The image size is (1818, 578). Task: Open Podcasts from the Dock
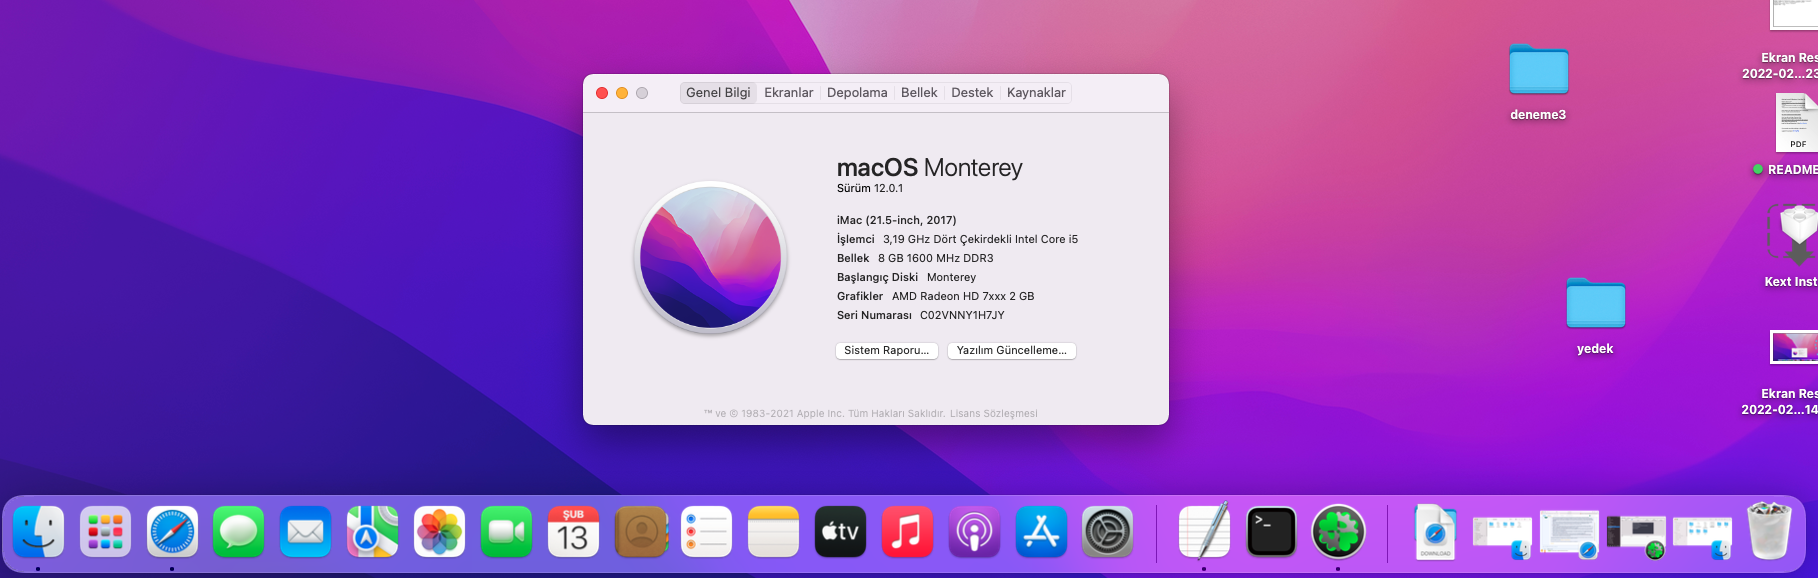[x=975, y=531]
